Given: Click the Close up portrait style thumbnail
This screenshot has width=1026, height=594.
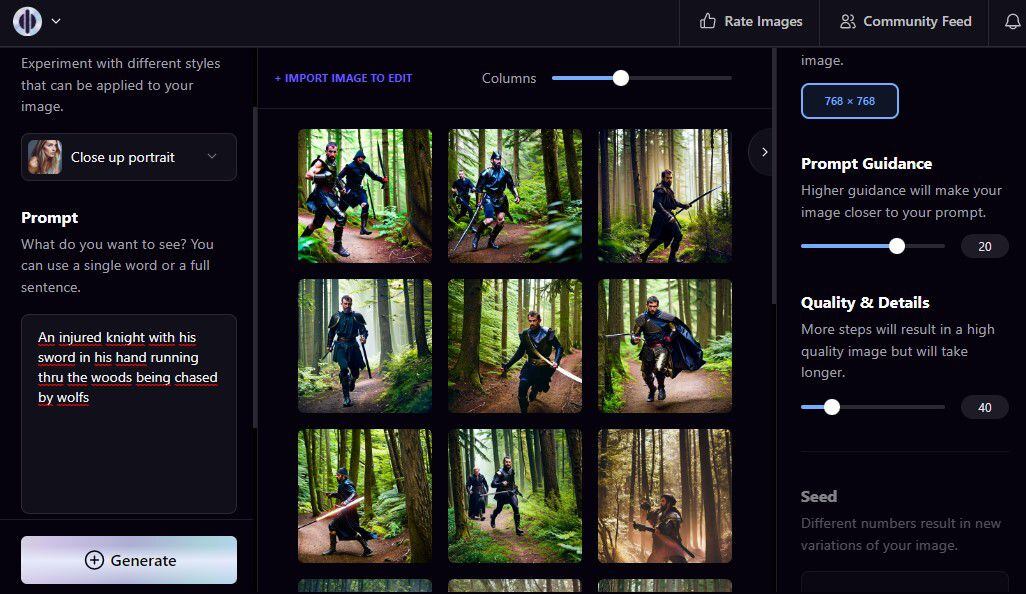Looking at the screenshot, I should tap(45, 157).
